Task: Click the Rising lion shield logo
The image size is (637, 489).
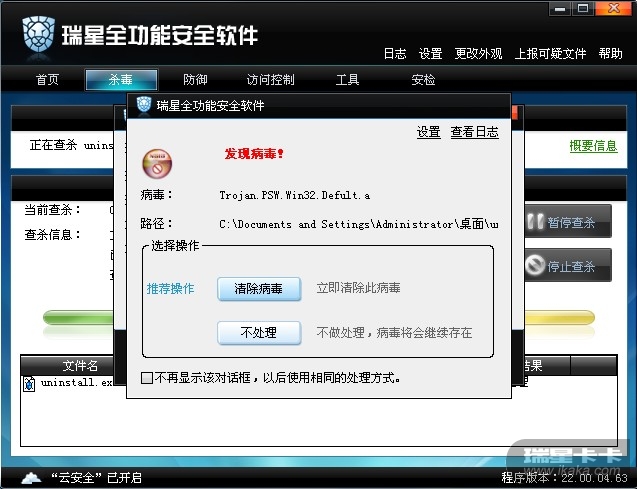Action: click(39, 34)
